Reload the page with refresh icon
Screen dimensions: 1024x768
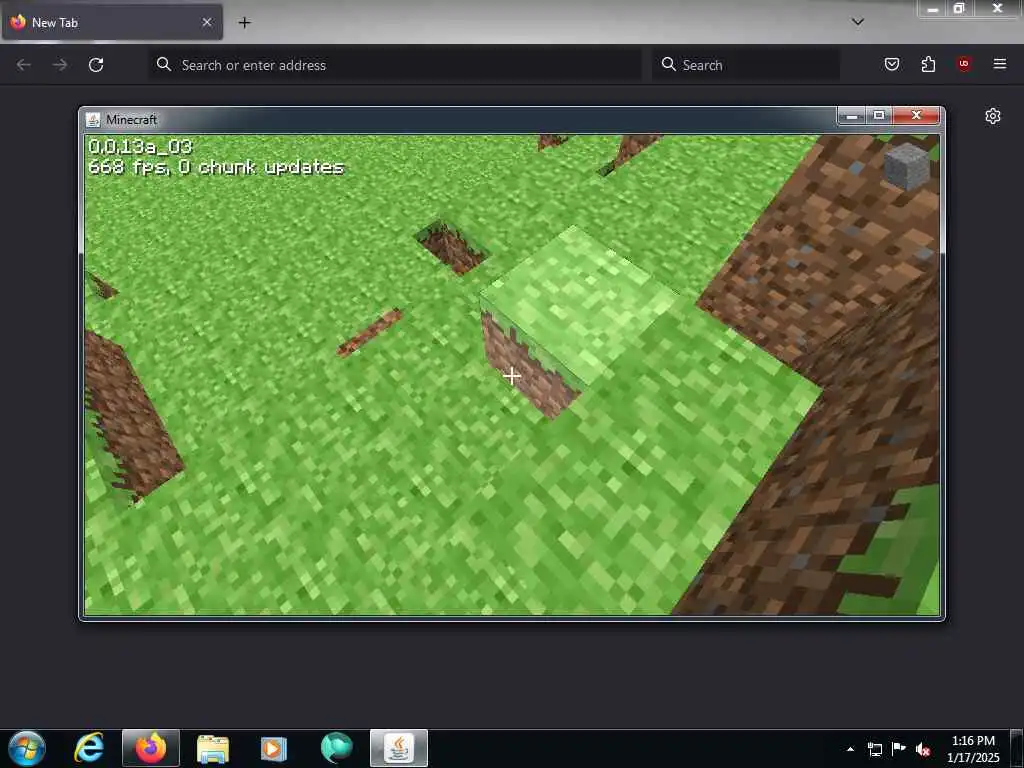coord(96,65)
